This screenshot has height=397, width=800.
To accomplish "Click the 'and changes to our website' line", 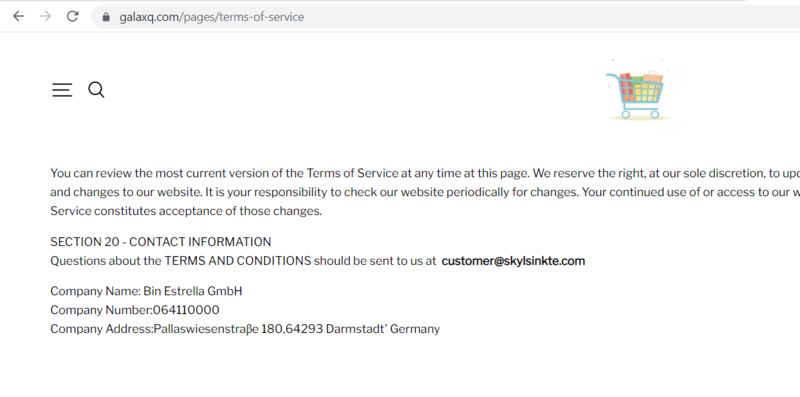I will [x=425, y=192].
